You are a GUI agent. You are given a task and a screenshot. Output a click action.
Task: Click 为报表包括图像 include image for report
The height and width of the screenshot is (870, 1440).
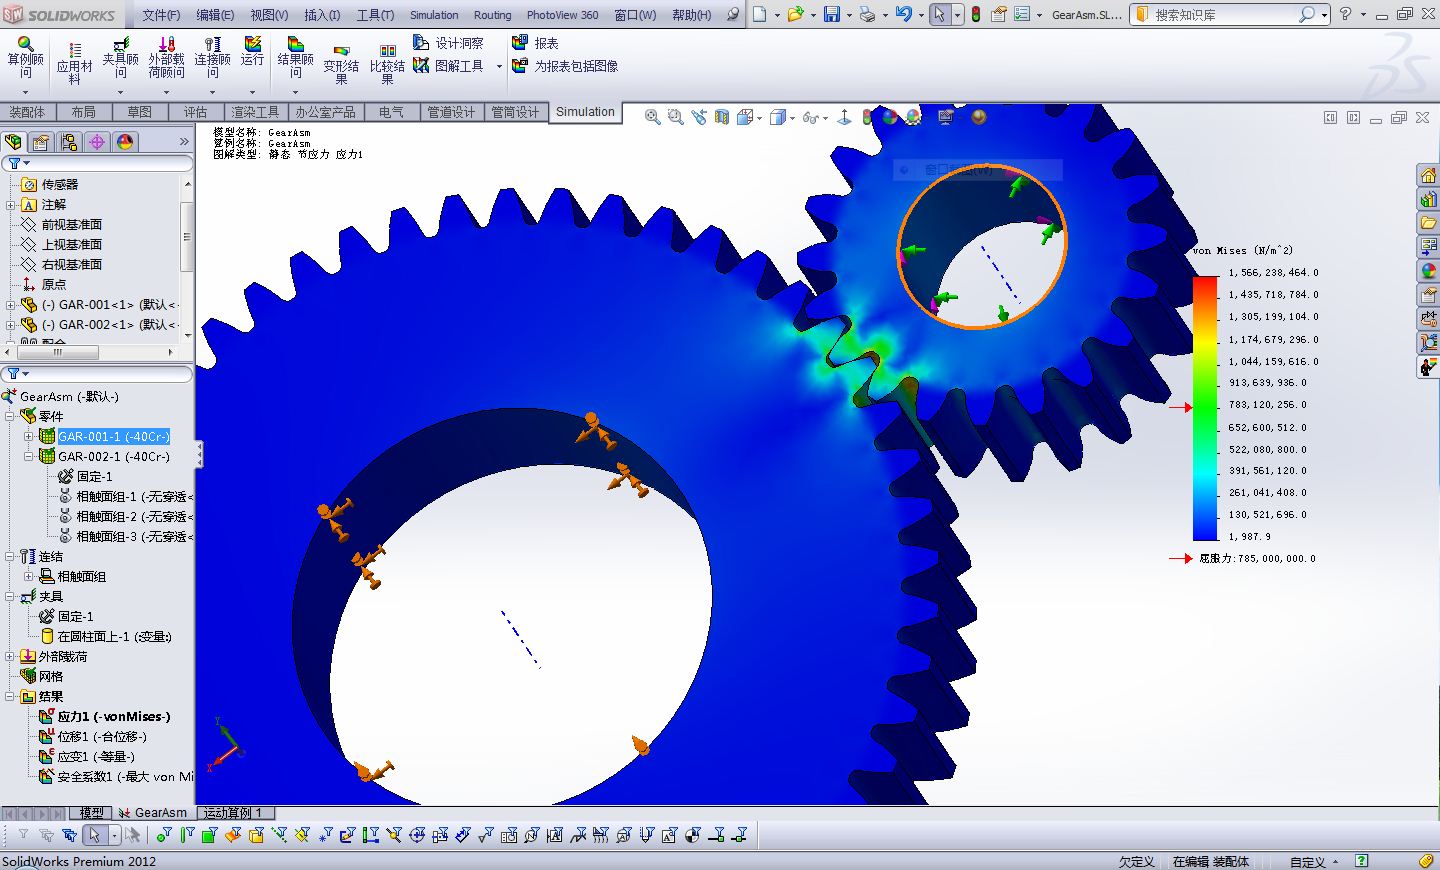coord(565,65)
